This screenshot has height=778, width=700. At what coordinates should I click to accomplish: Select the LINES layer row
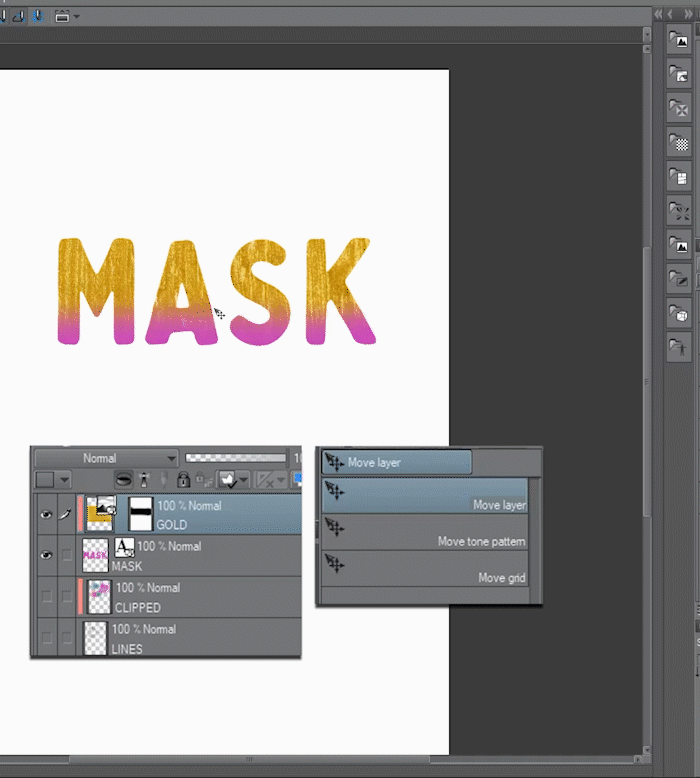click(x=200, y=638)
